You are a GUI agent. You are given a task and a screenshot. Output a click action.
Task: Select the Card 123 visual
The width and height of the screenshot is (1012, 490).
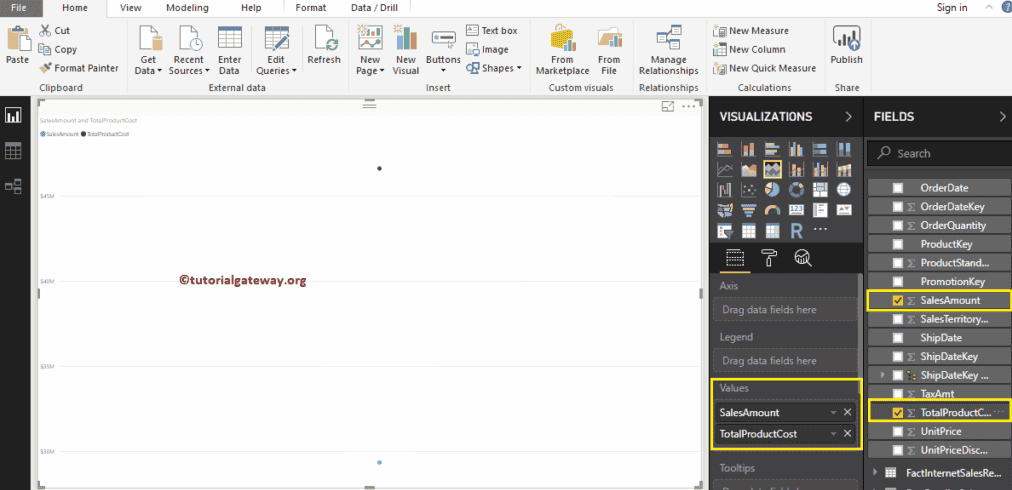click(796, 210)
